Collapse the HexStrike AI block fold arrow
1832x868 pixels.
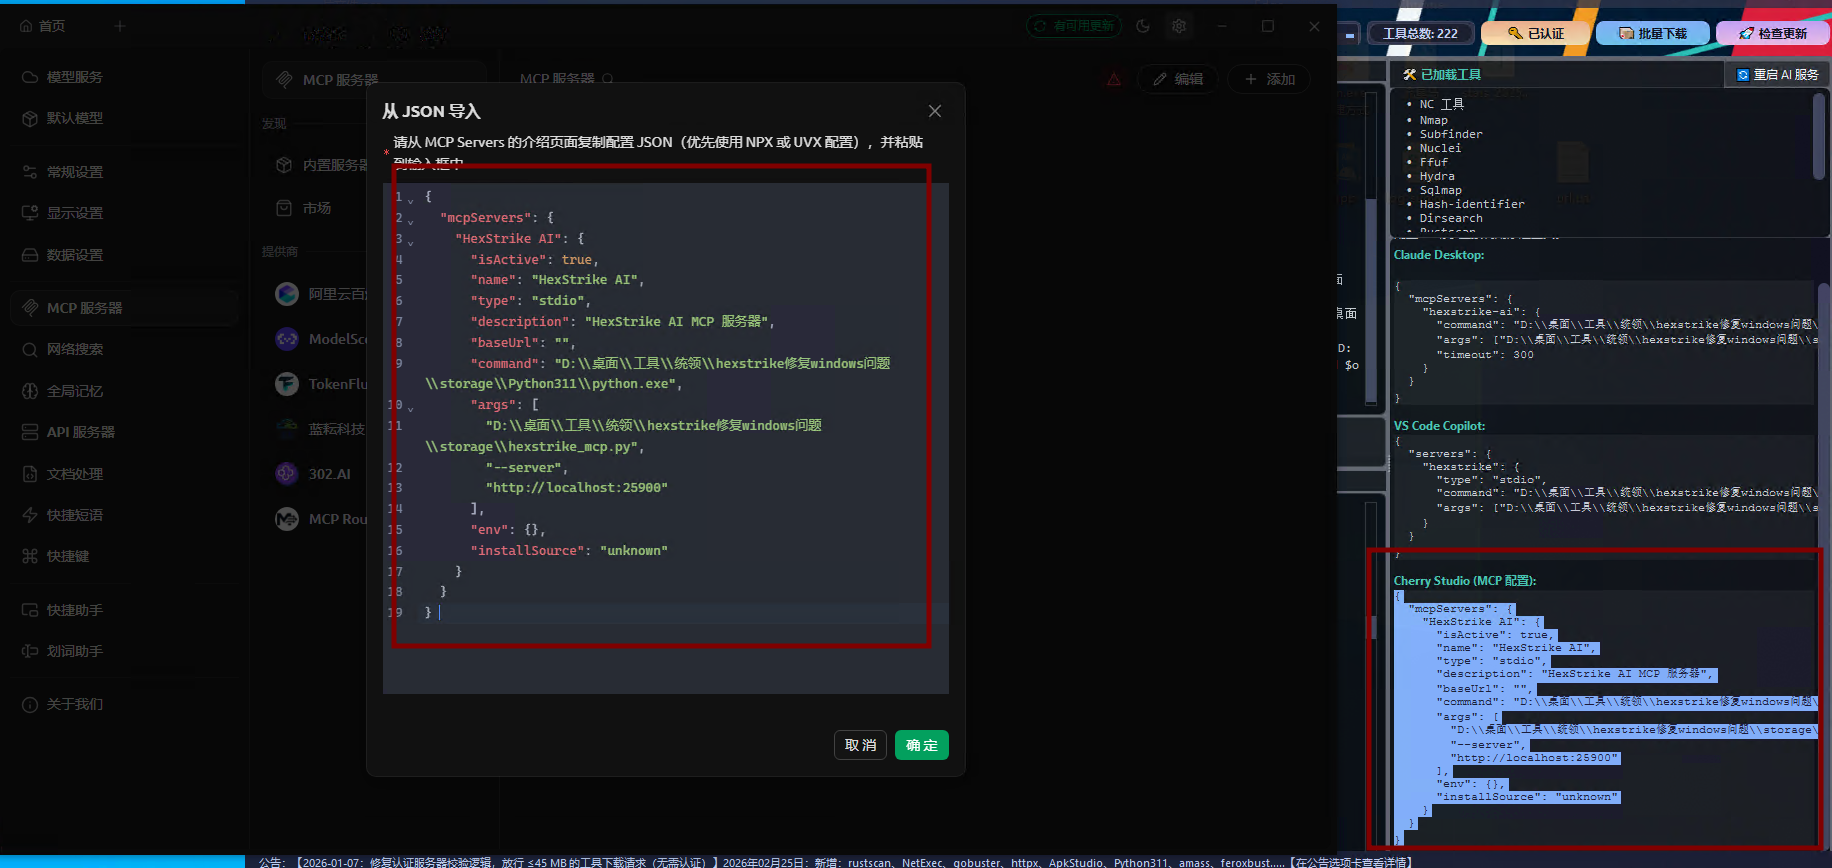[410, 242]
